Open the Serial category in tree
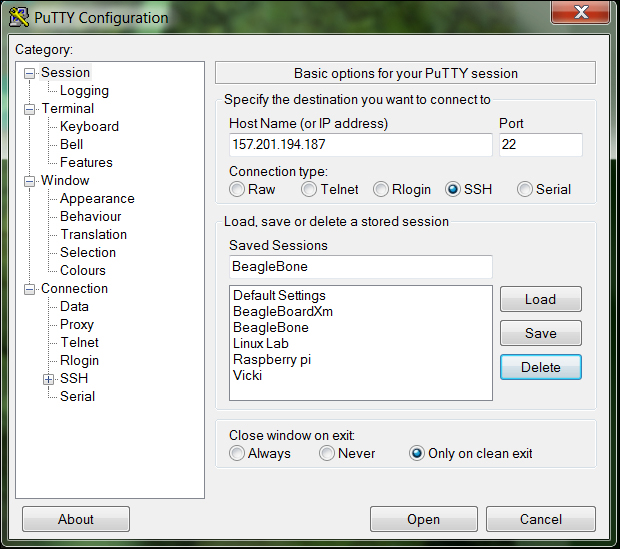620x549 pixels. (78, 396)
